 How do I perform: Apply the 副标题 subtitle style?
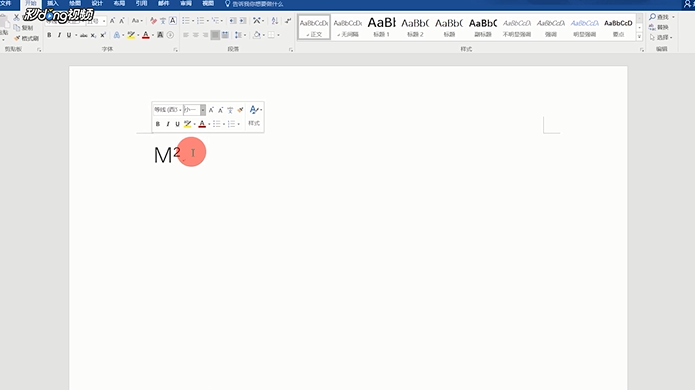tap(483, 27)
